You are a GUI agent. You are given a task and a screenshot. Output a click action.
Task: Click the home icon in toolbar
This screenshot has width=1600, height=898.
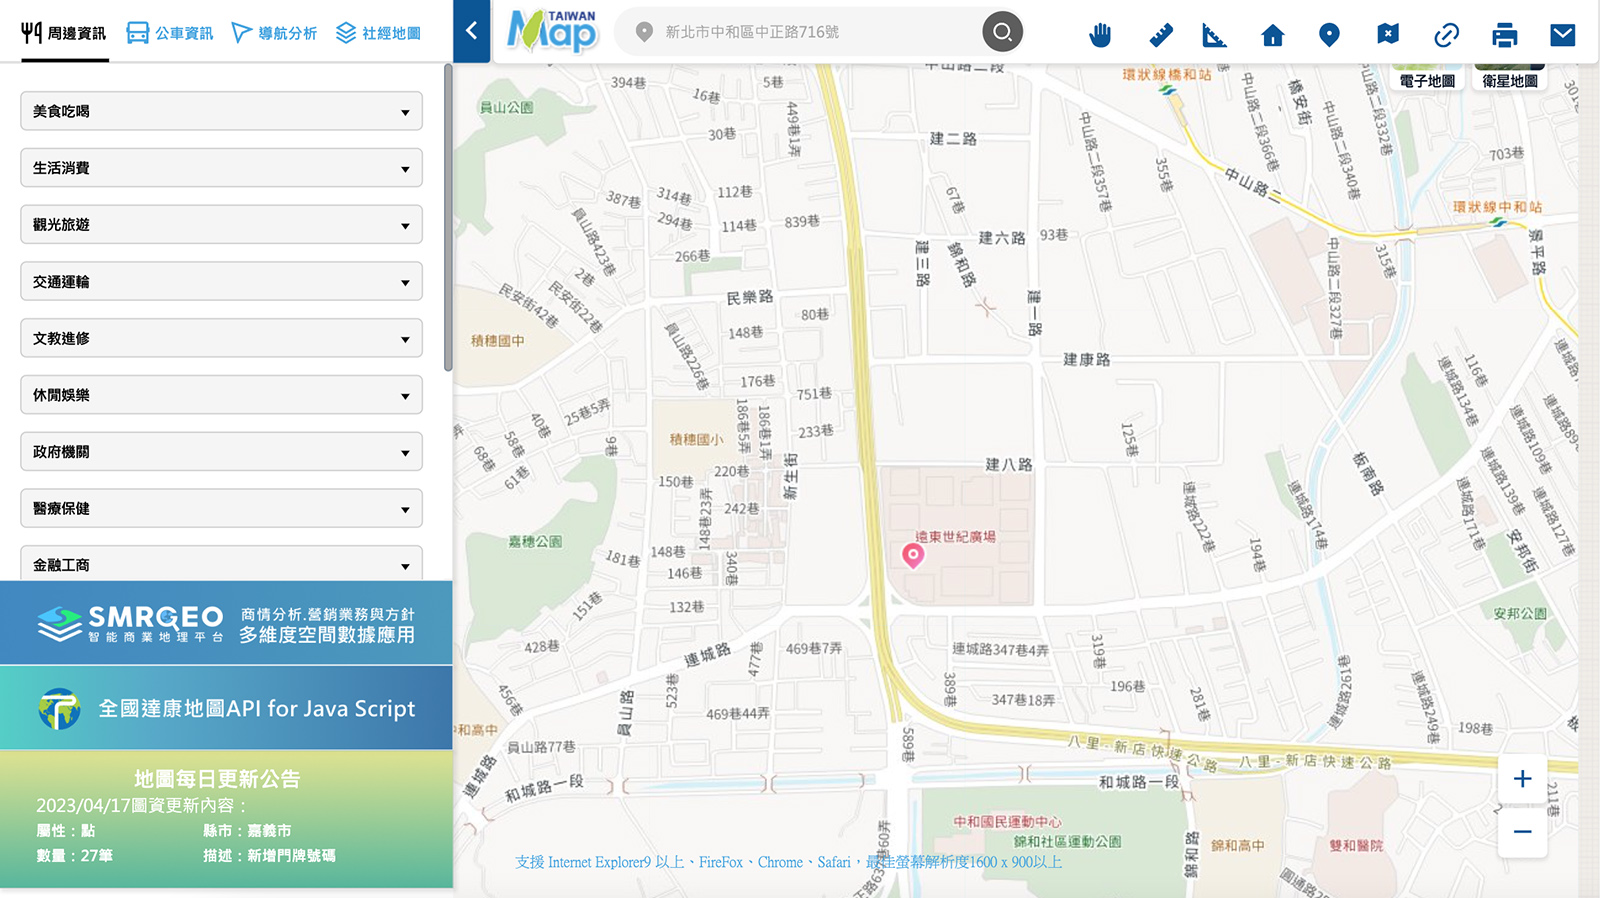[x=1272, y=35]
